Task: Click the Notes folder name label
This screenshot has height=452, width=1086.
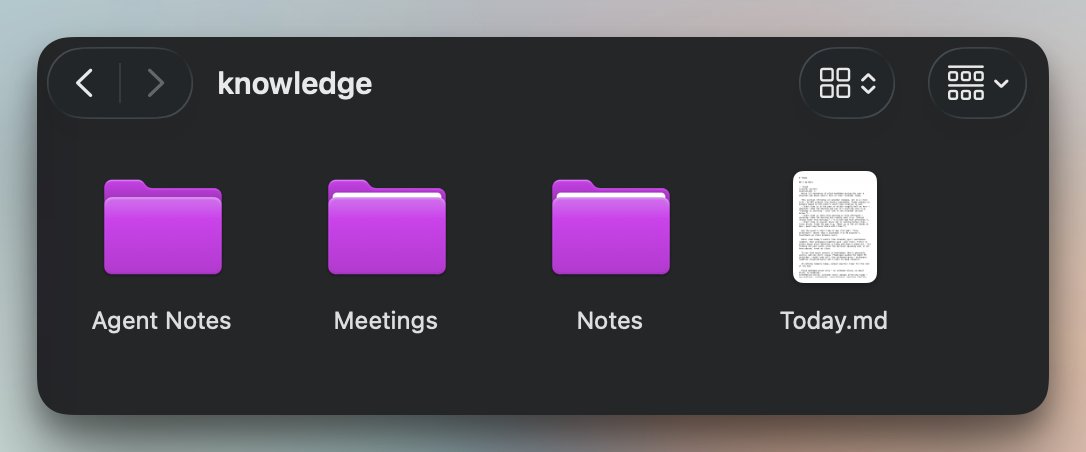Action: 609,320
